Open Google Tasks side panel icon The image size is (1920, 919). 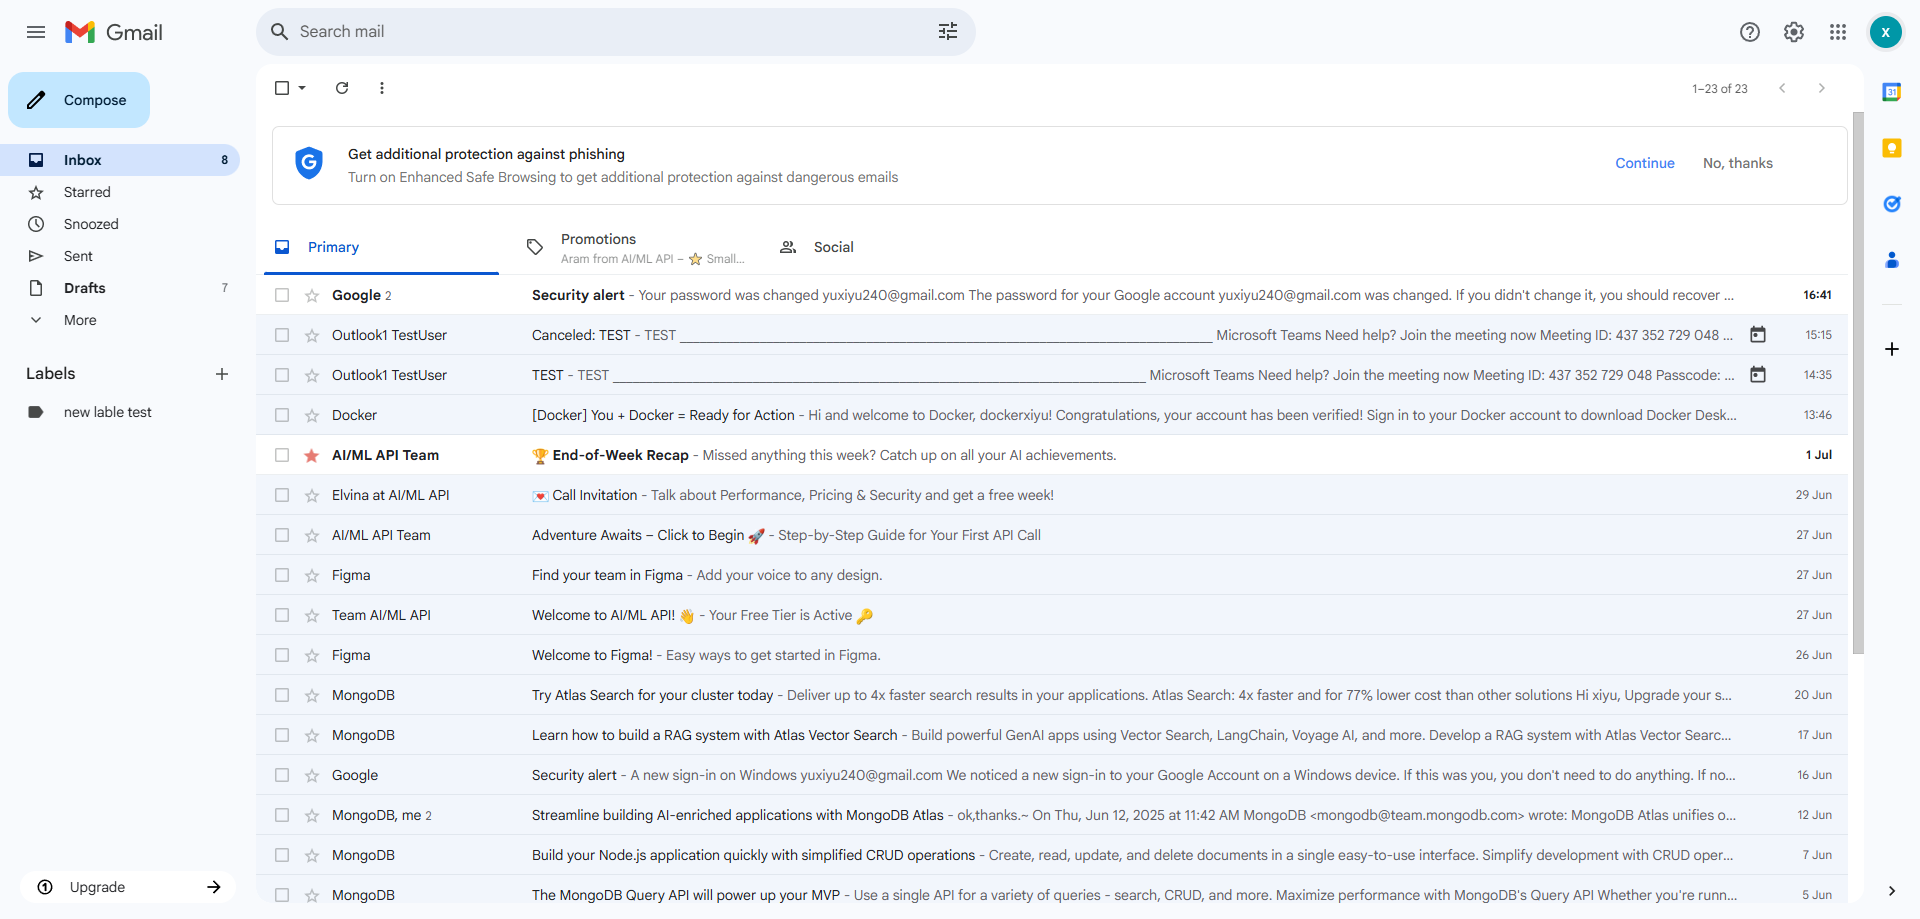(x=1892, y=204)
